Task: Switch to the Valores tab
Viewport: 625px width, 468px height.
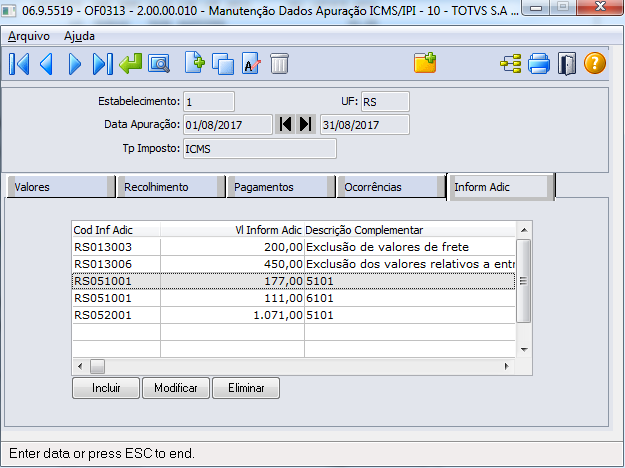Action: pos(61,187)
